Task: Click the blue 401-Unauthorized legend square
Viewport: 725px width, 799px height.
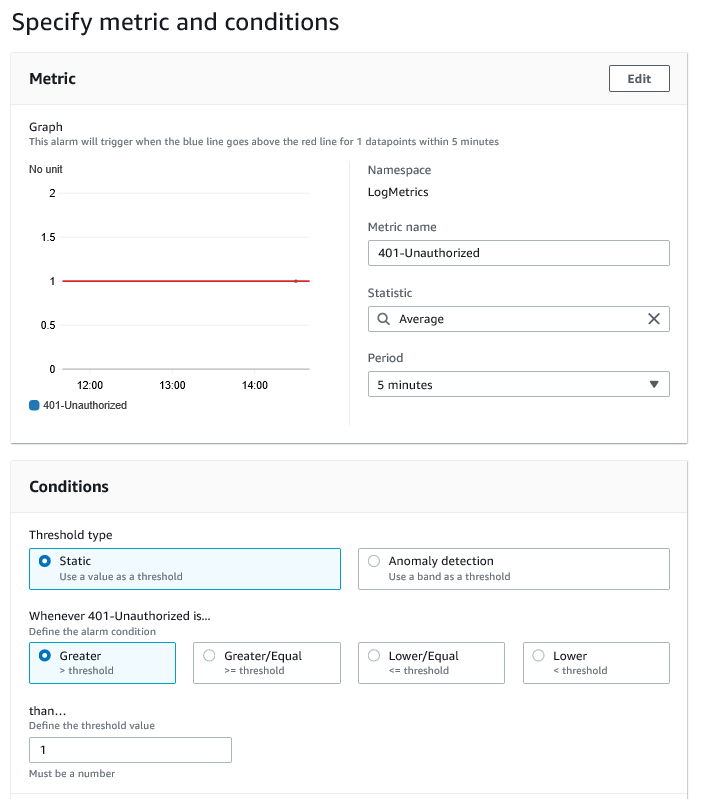Action: (35, 406)
